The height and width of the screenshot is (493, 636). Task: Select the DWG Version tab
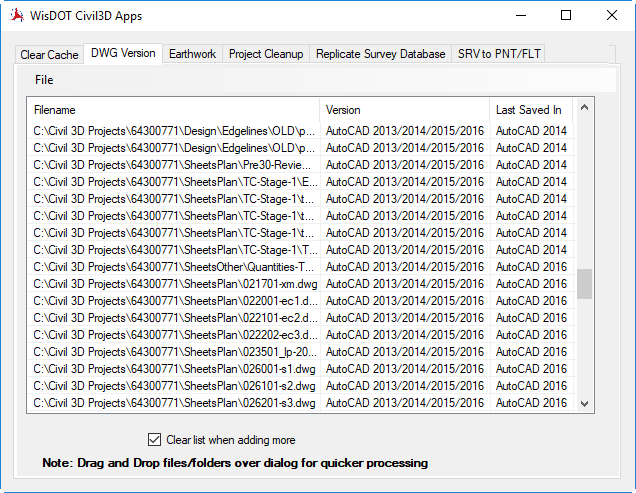point(123,53)
